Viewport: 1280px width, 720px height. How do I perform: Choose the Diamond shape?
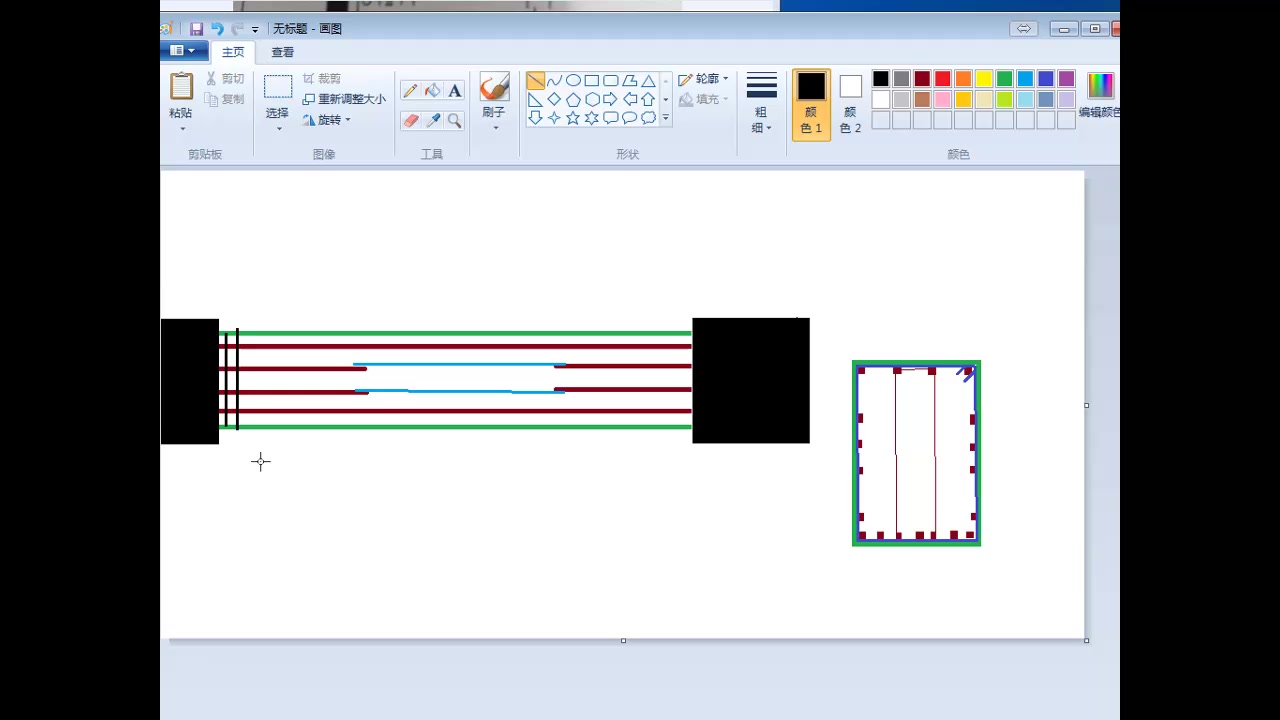click(x=554, y=99)
